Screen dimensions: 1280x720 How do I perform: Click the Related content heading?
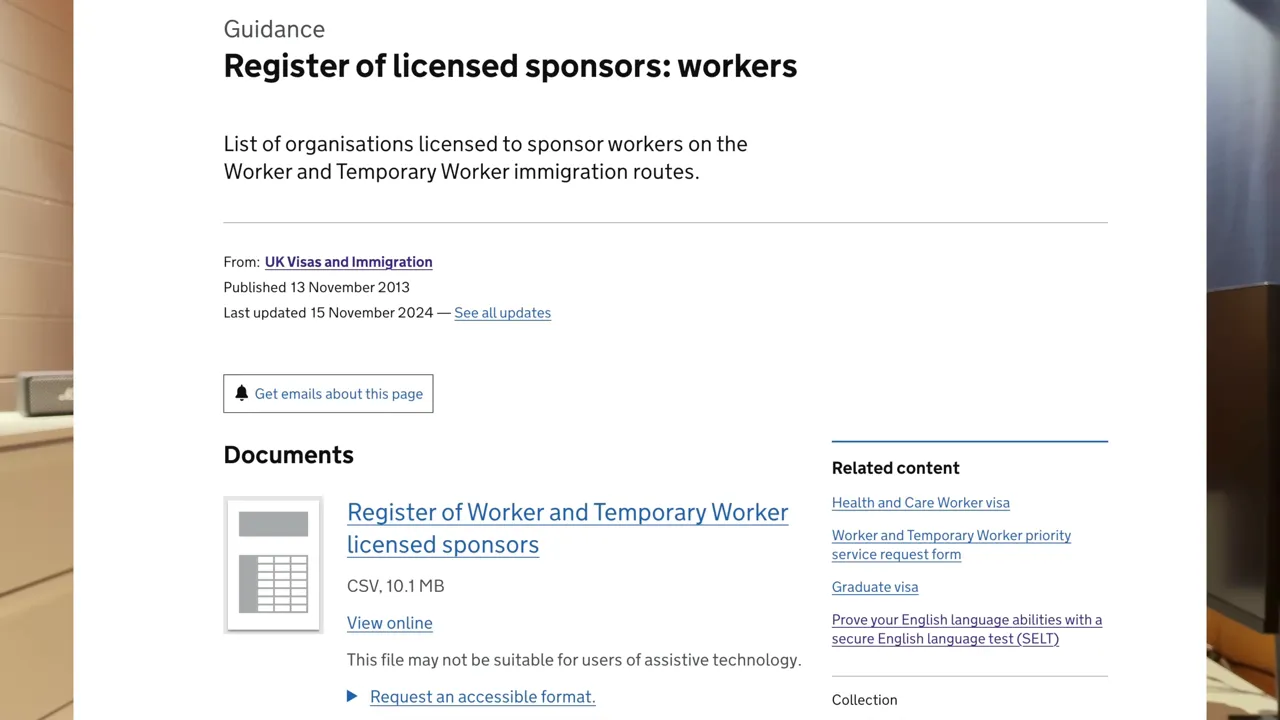tap(895, 467)
